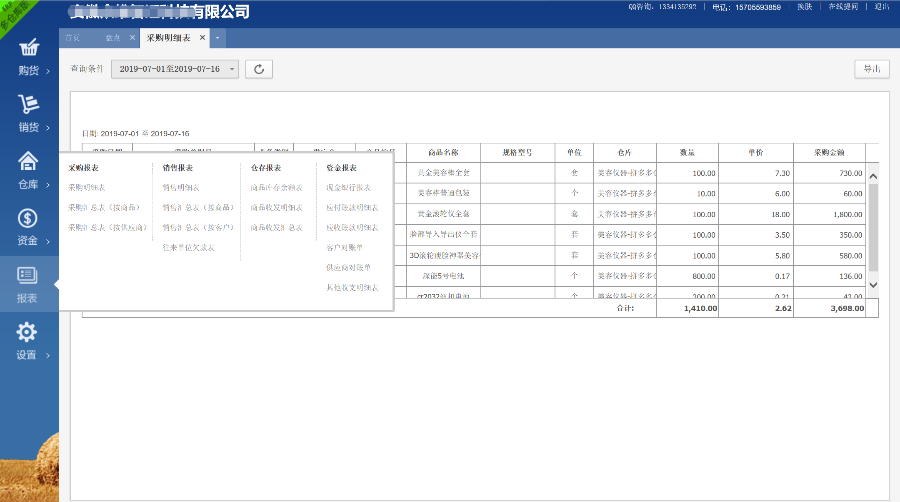
Task: Open 商品库存余额表 inventory report
Action: point(276,187)
